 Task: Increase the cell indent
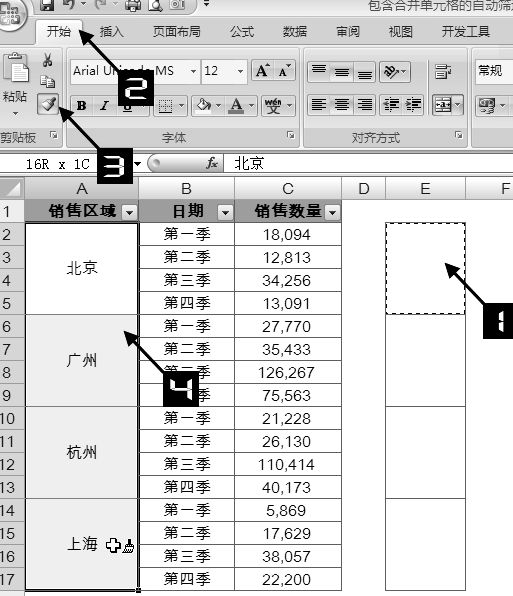(413, 105)
